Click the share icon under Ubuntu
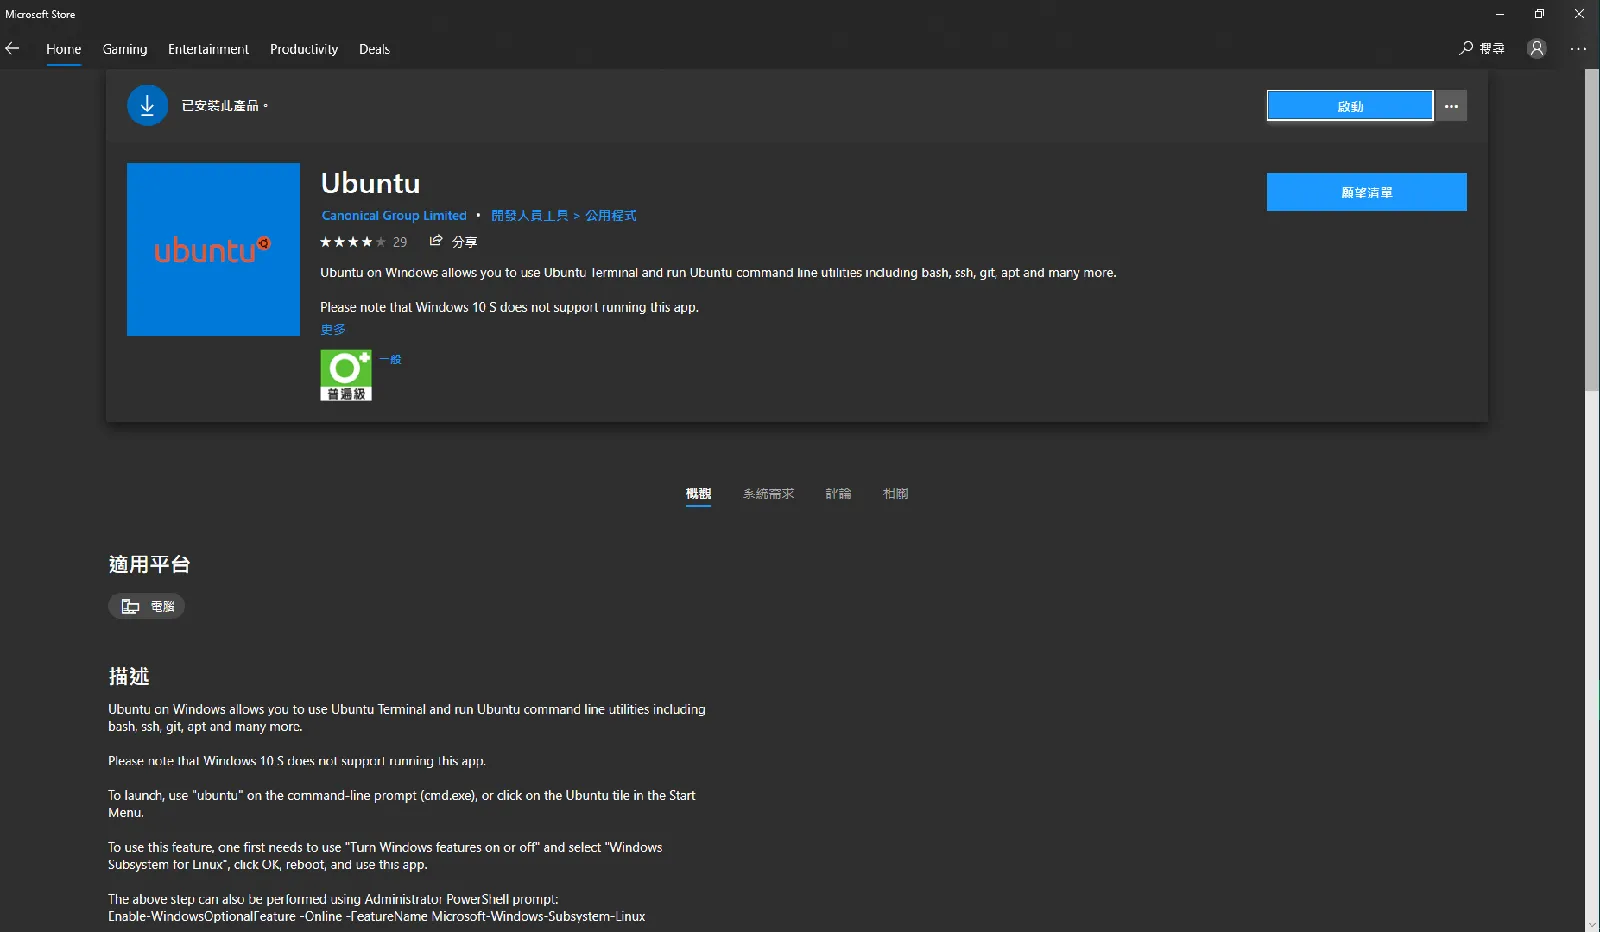This screenshot has width=1600, height=932. coord(436,241)
